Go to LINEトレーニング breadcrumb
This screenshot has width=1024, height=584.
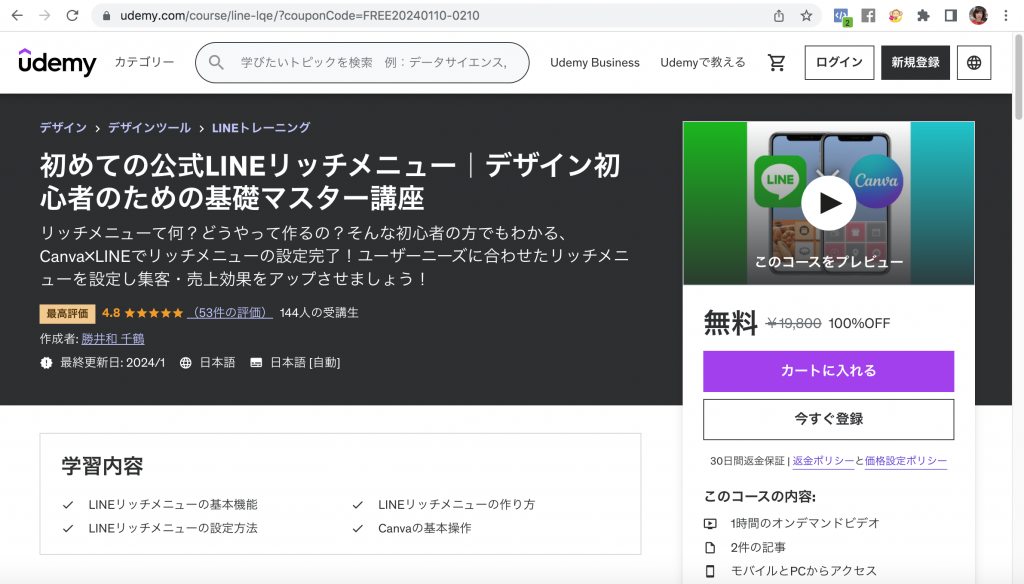261,128
